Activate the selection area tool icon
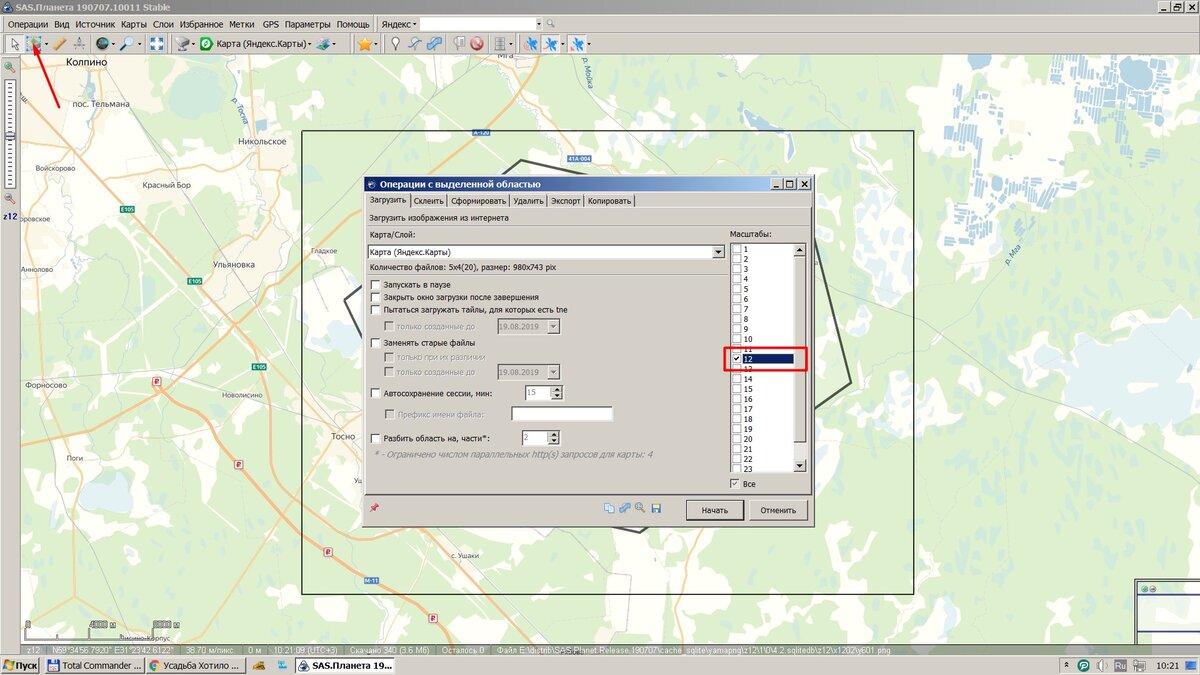This screenshot has height=675, width=1200. coord(34,44)
